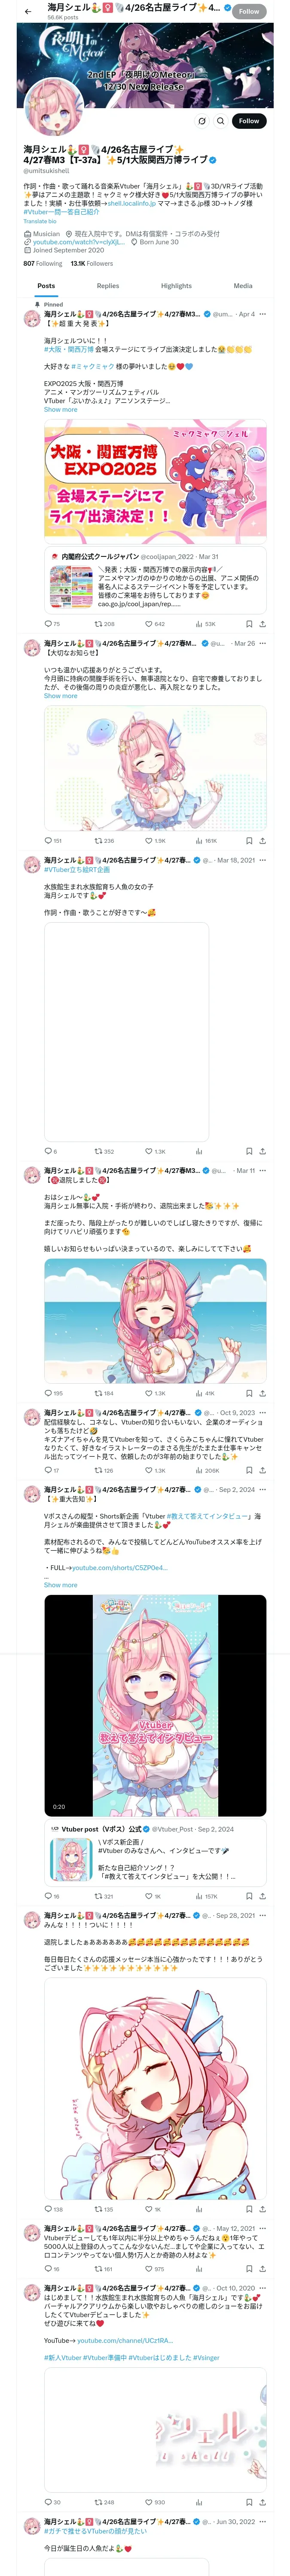The width and height of the screenshot is (290, 2576).
Task: Repost the pinned Expo 2025 post
Action: tap(104, 624)
